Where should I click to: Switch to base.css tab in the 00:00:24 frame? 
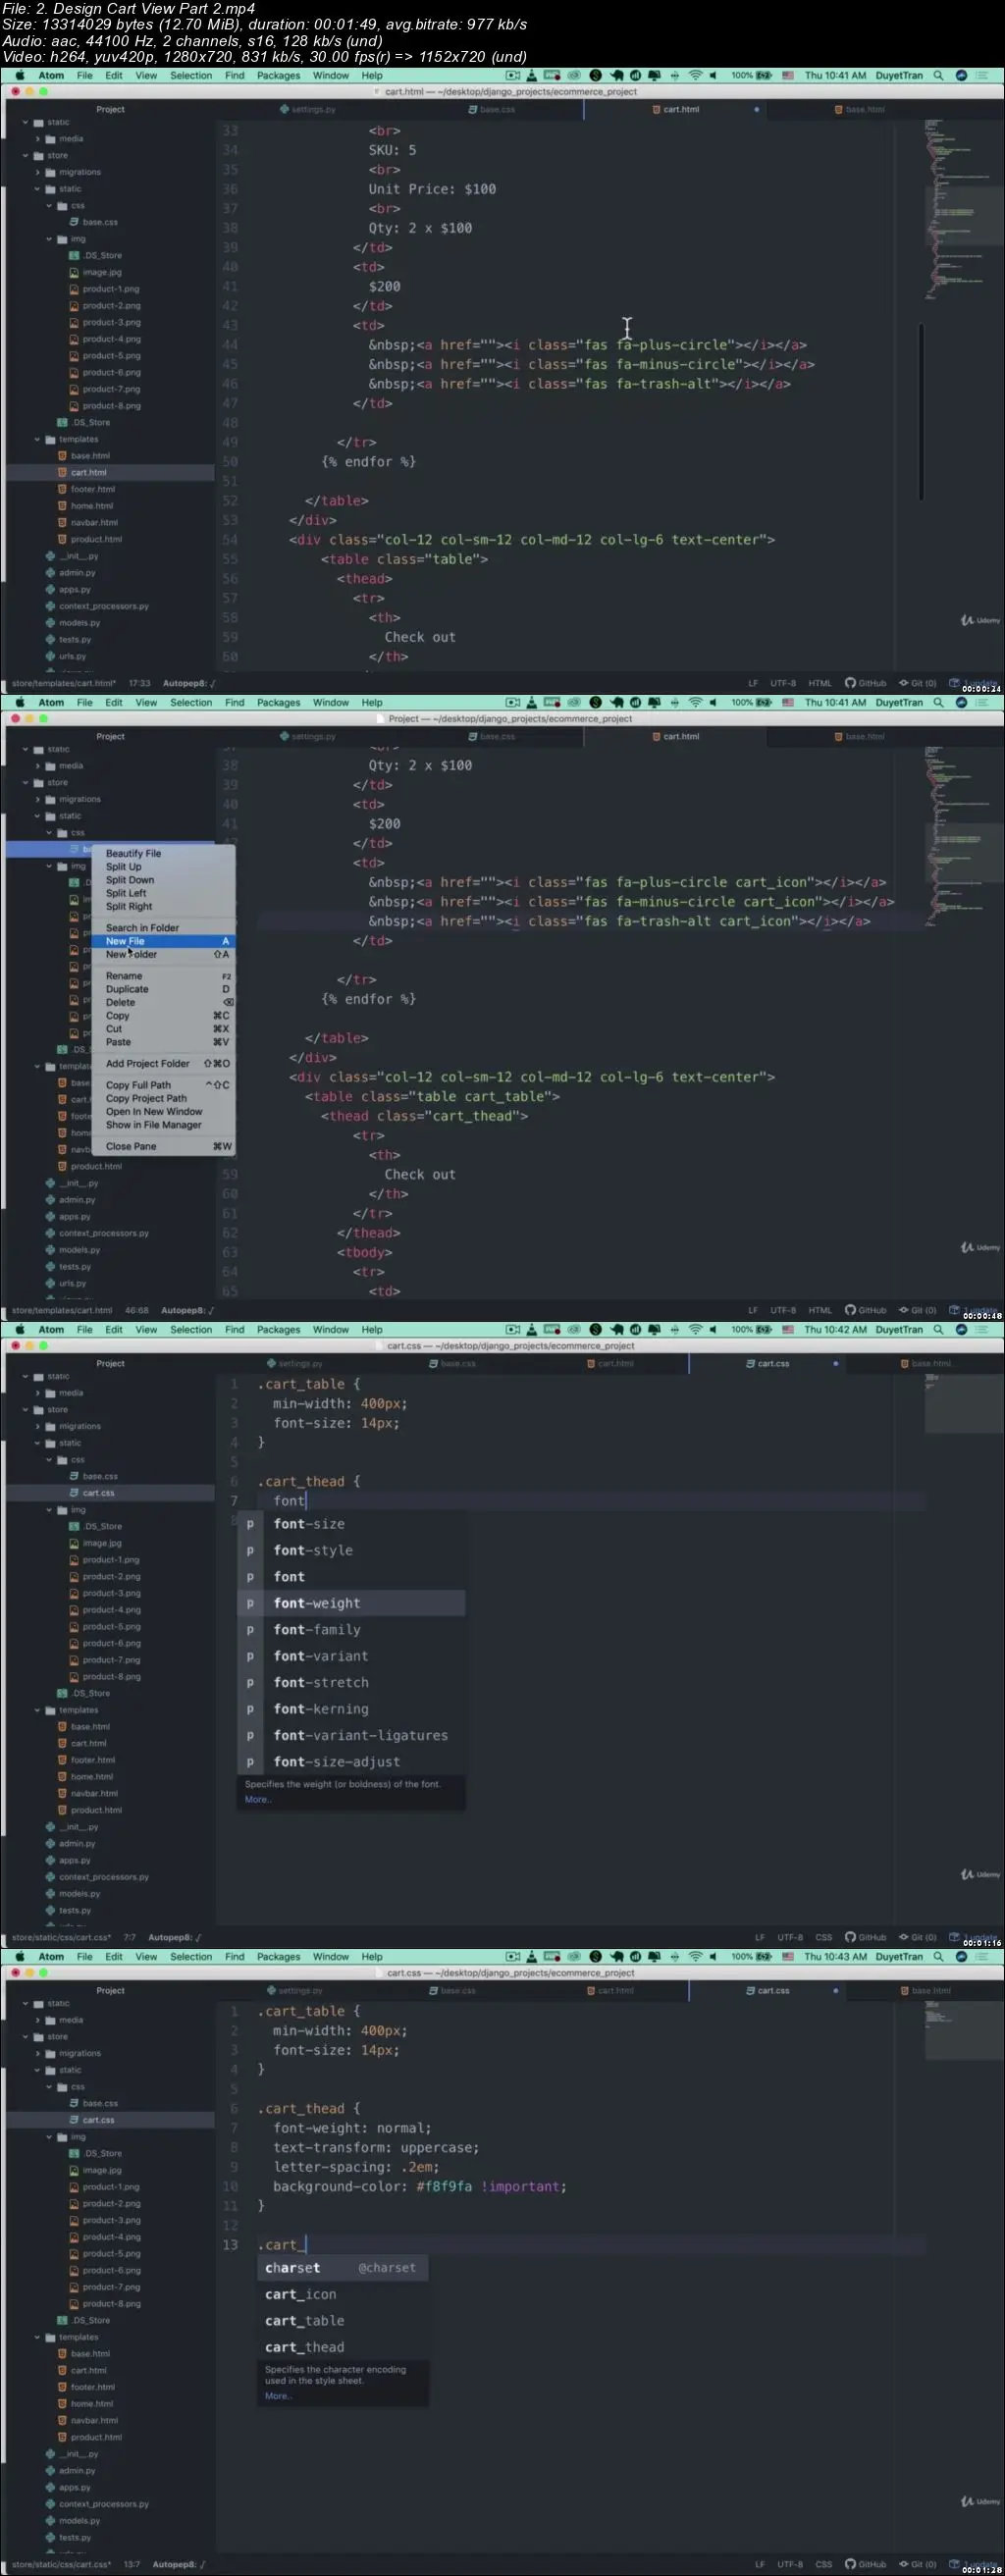[x=491, y=109]
